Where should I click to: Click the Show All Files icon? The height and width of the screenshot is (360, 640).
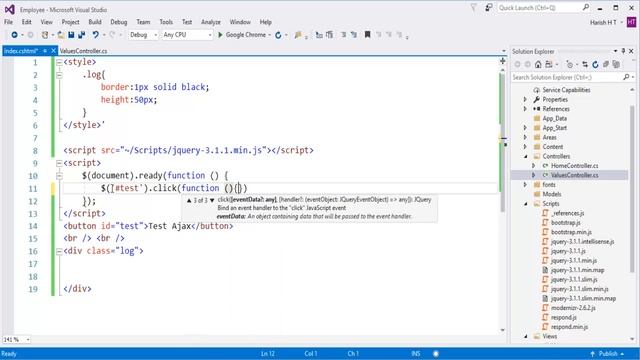pyautogui.click(x=616, y=64)
